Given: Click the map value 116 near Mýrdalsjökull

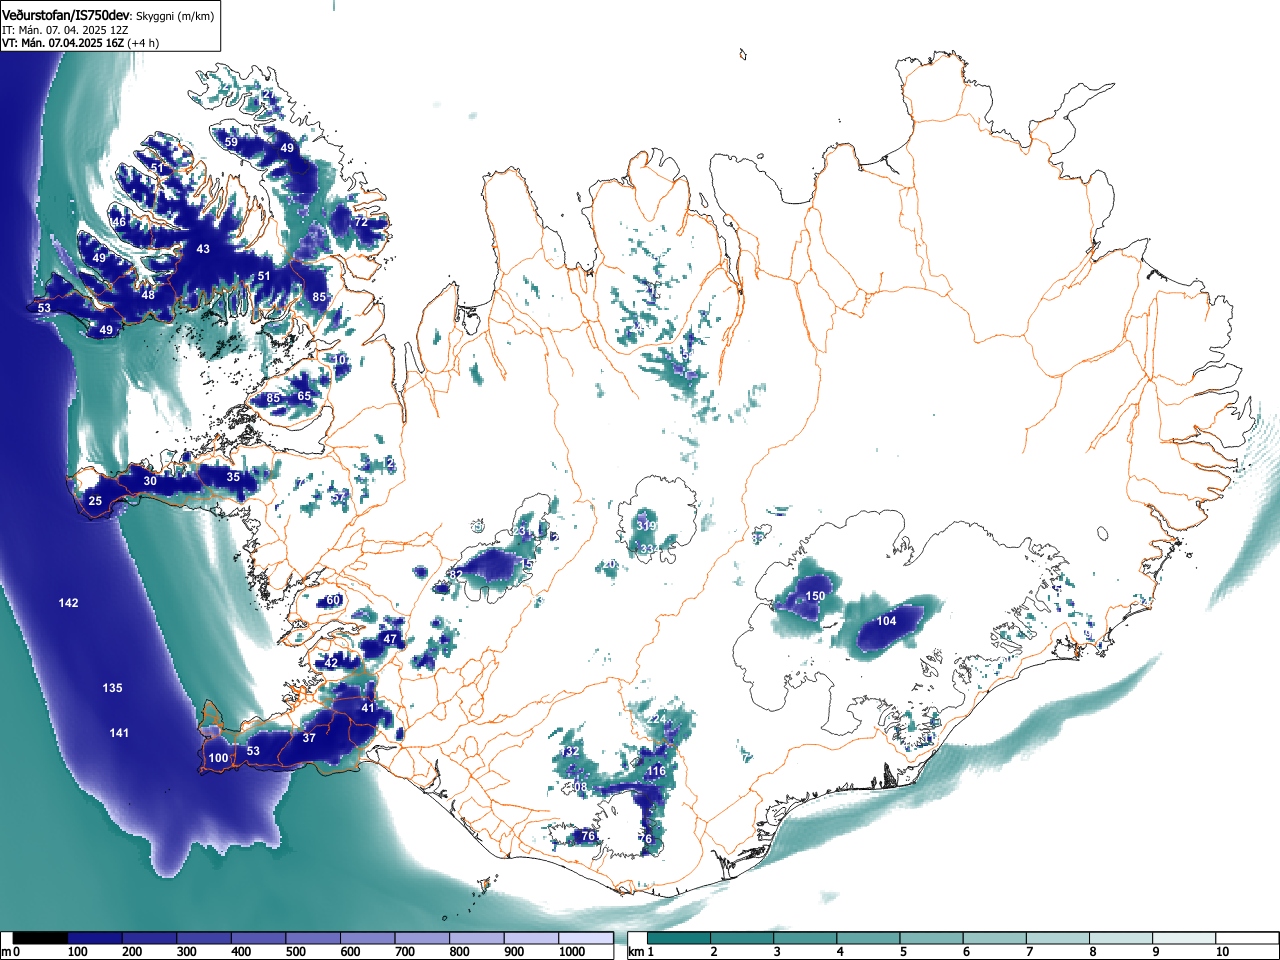Looking at the screenshot, I should point(656,771).
